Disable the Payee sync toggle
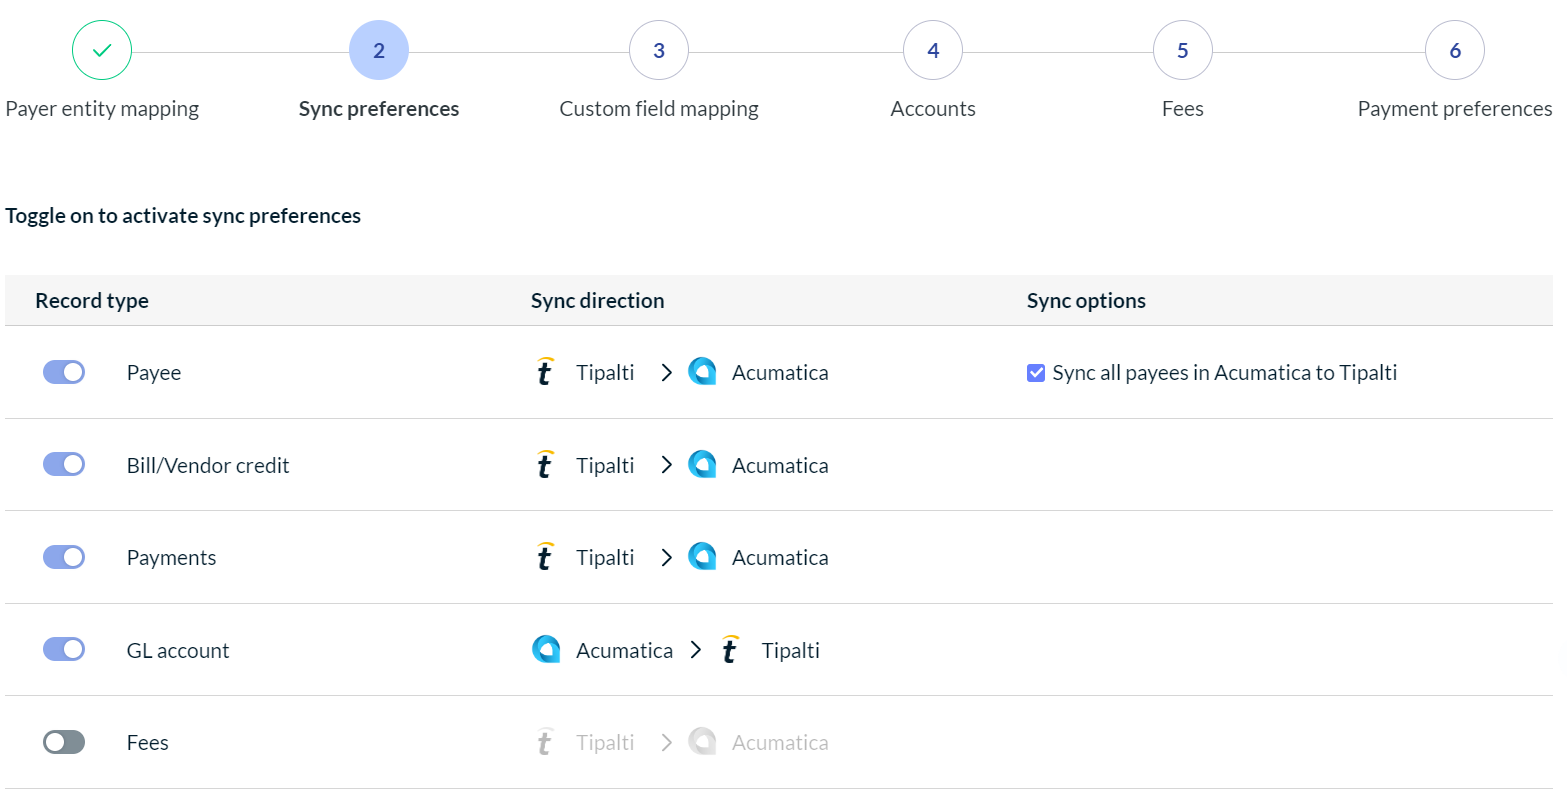Image resolution: width=1567 pixels, height=803 pixels. point(64,371)
